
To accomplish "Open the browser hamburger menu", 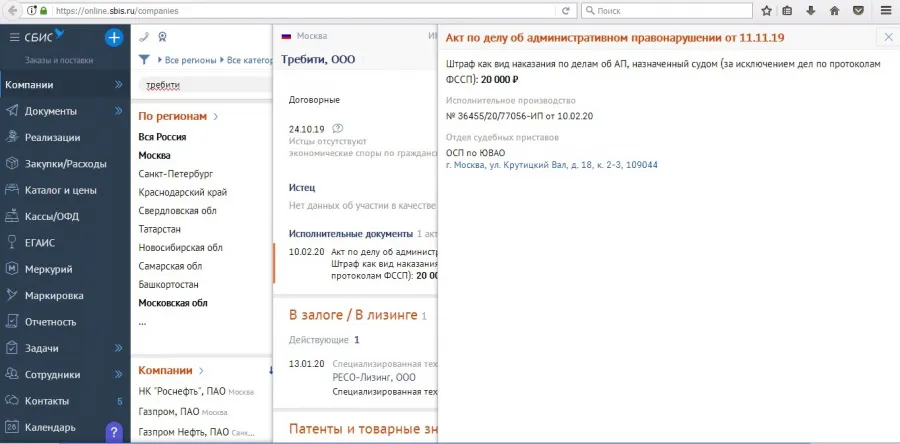I will (886, 11).
